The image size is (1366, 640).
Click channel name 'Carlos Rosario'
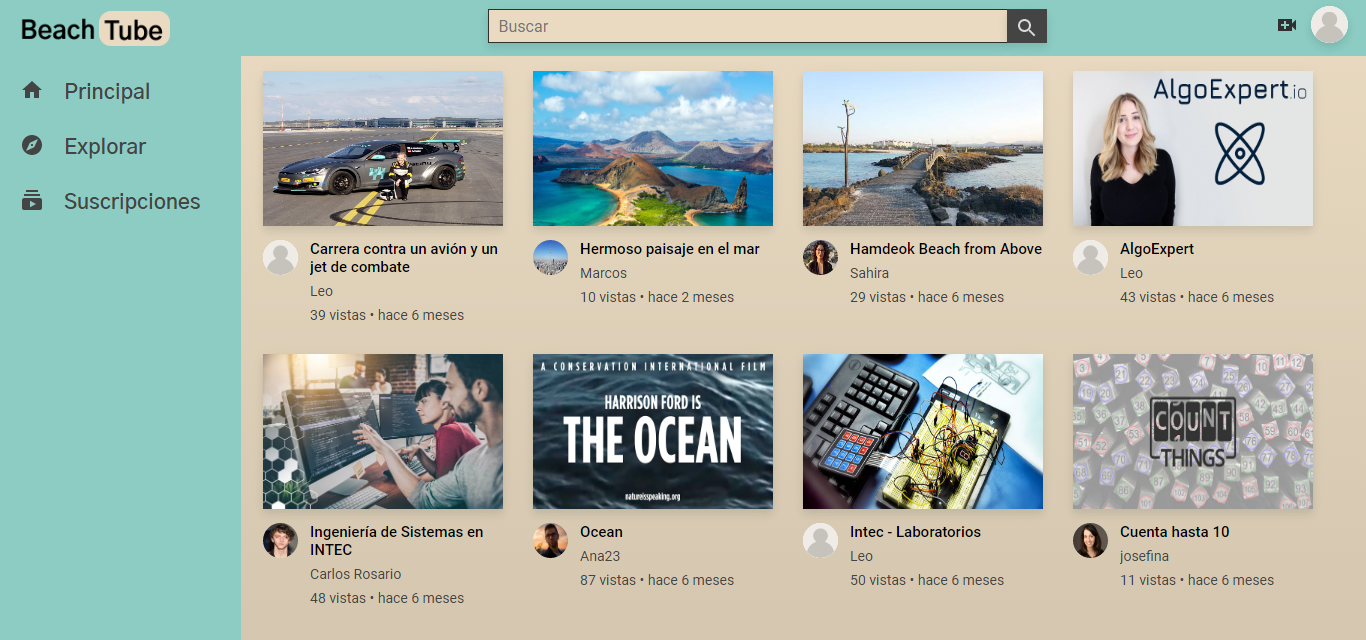pyautogui.click(x=355, y=574)
